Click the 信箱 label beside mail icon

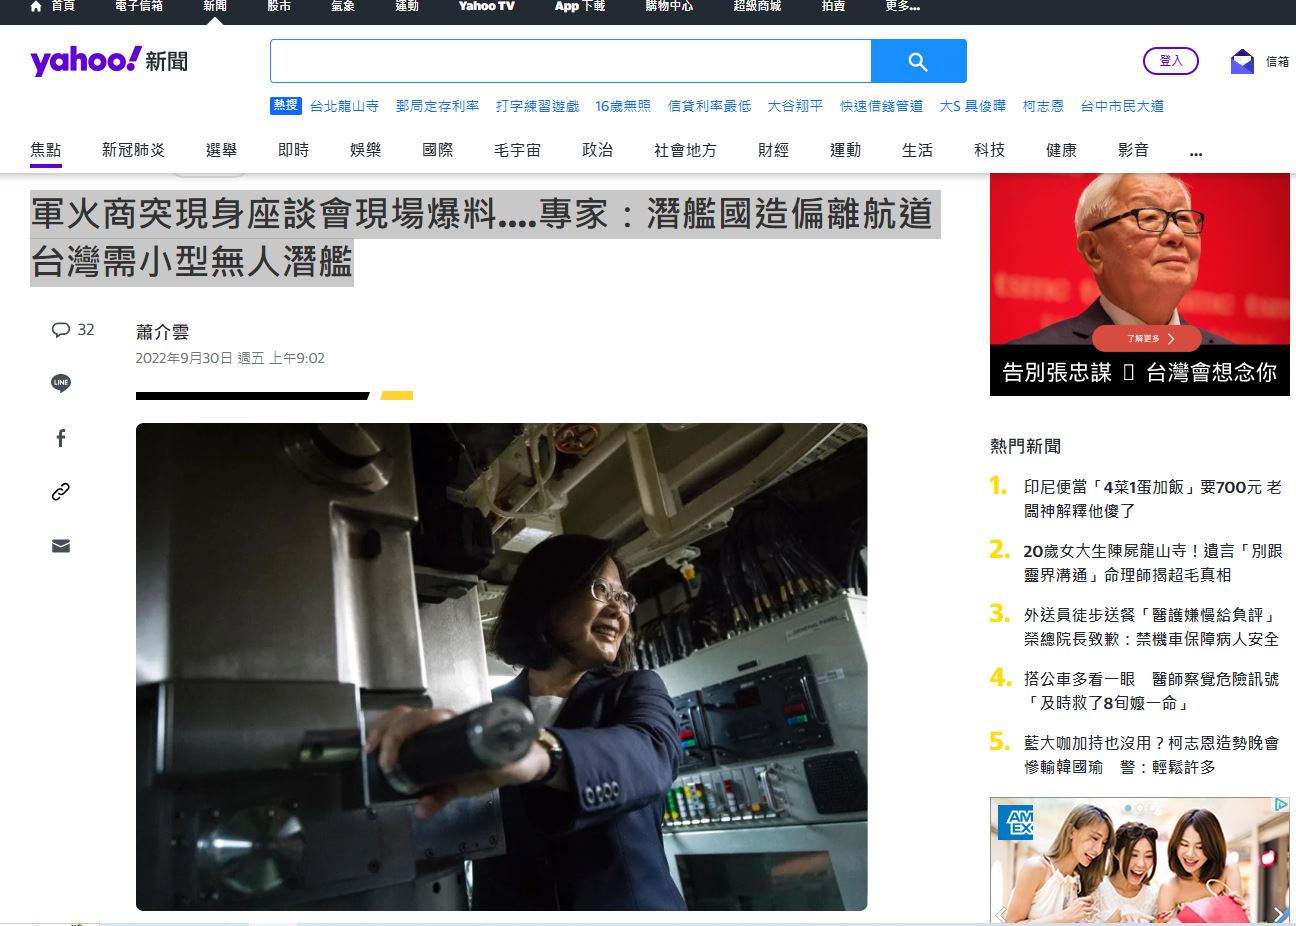click(x=1278, y=62)
